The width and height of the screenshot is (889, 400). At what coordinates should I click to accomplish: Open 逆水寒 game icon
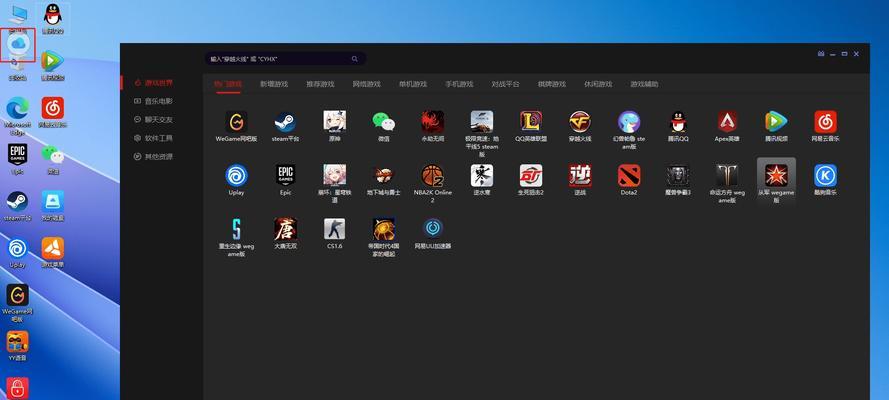coord(482,176)
